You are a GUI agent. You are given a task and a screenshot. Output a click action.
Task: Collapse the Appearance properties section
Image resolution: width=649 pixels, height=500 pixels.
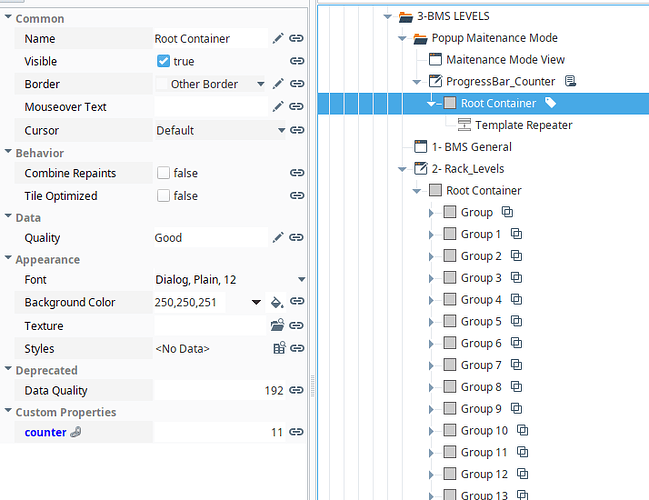(8, 259)
